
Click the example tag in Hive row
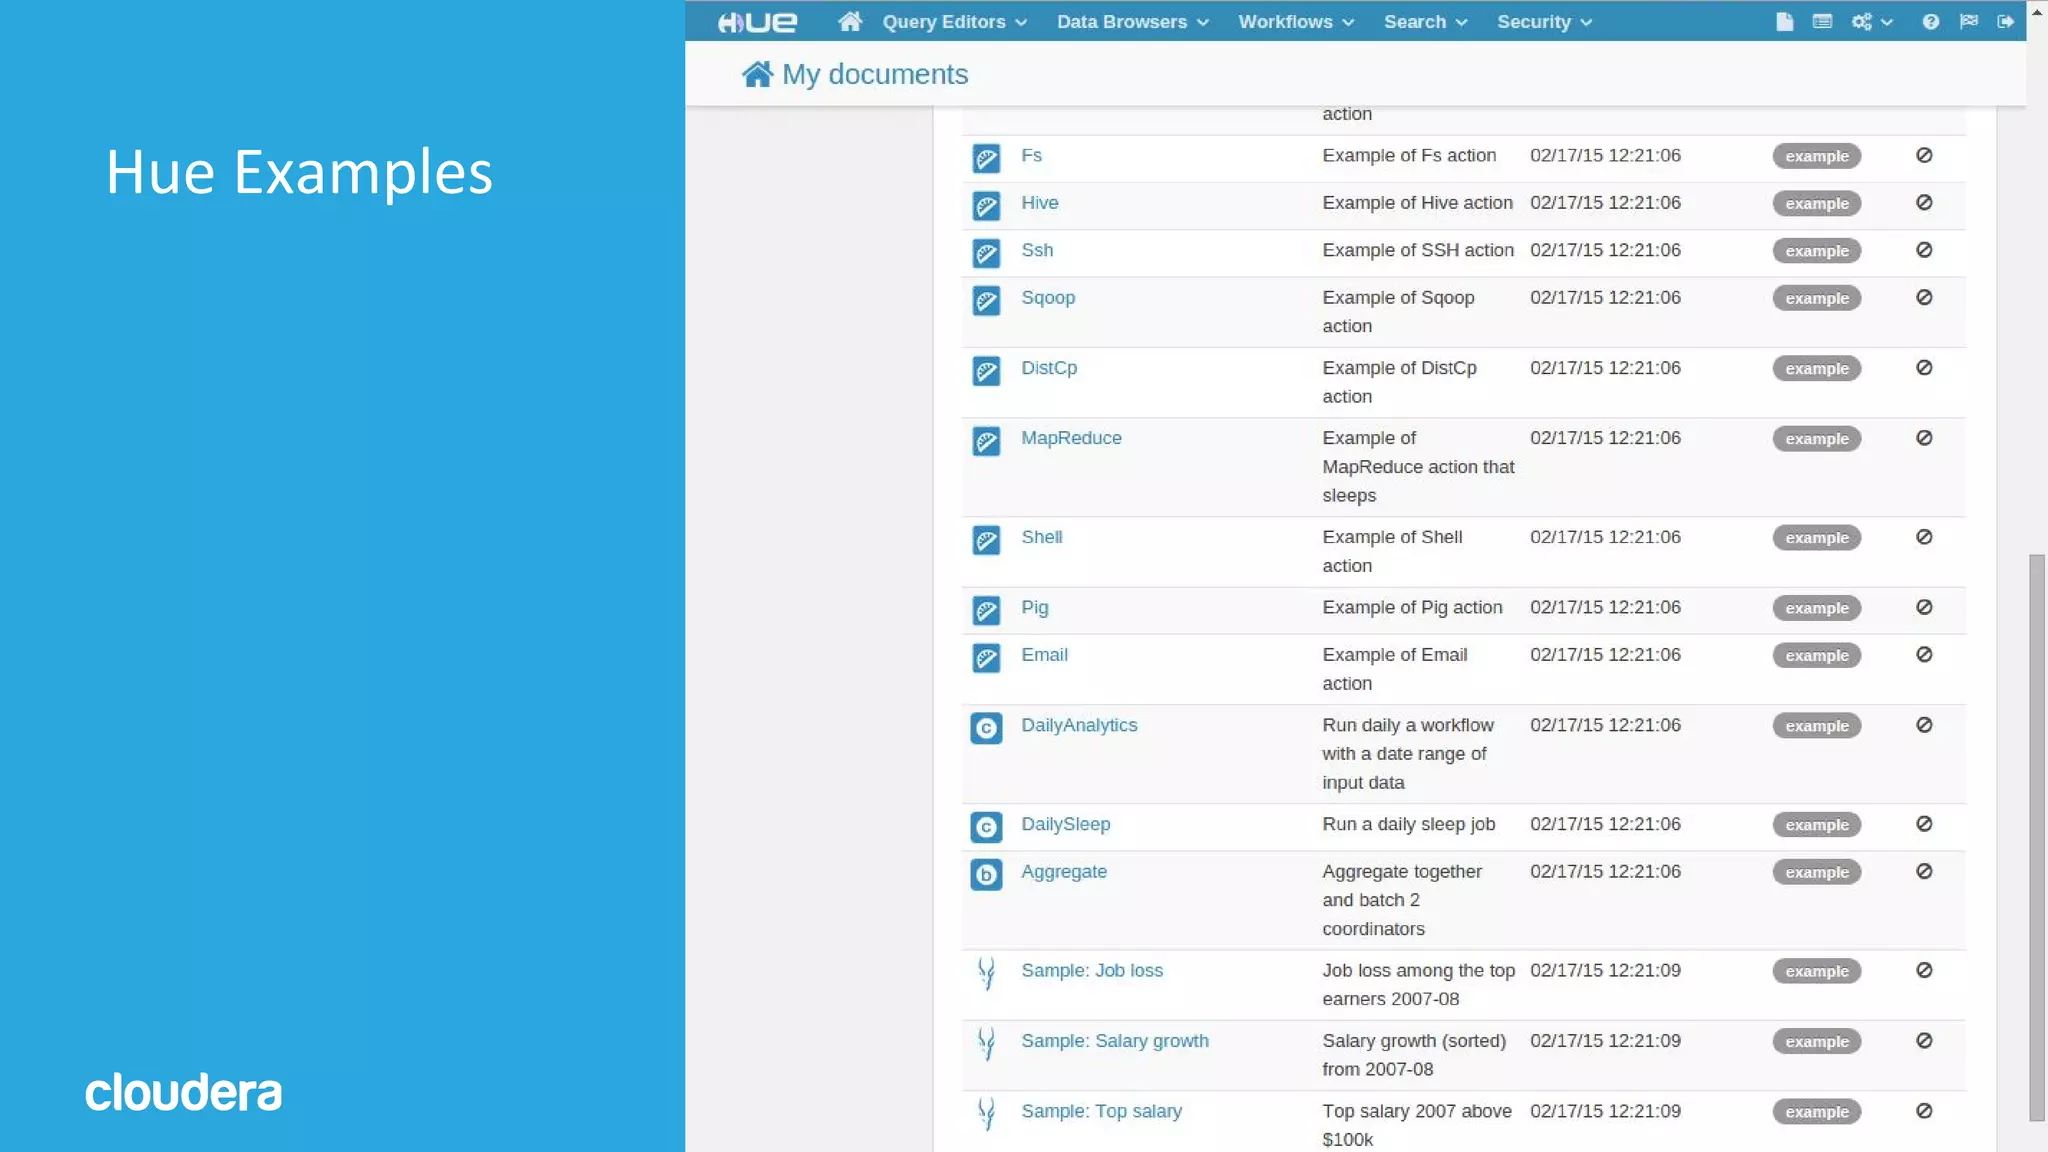tap(1816, 203)
